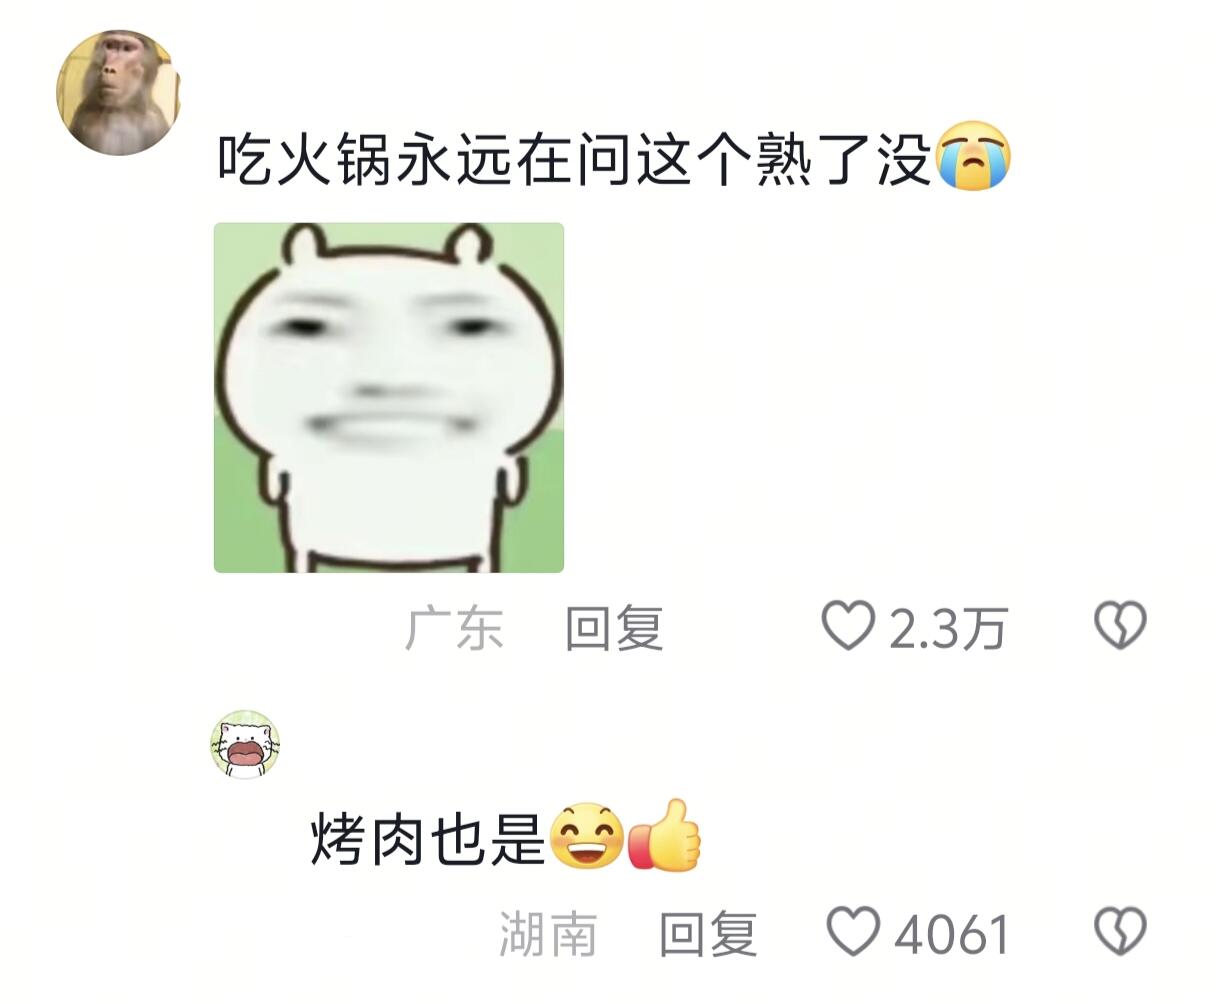Like the hot pot comment with heart icon

pyautogui.click(x=847, y=626)
